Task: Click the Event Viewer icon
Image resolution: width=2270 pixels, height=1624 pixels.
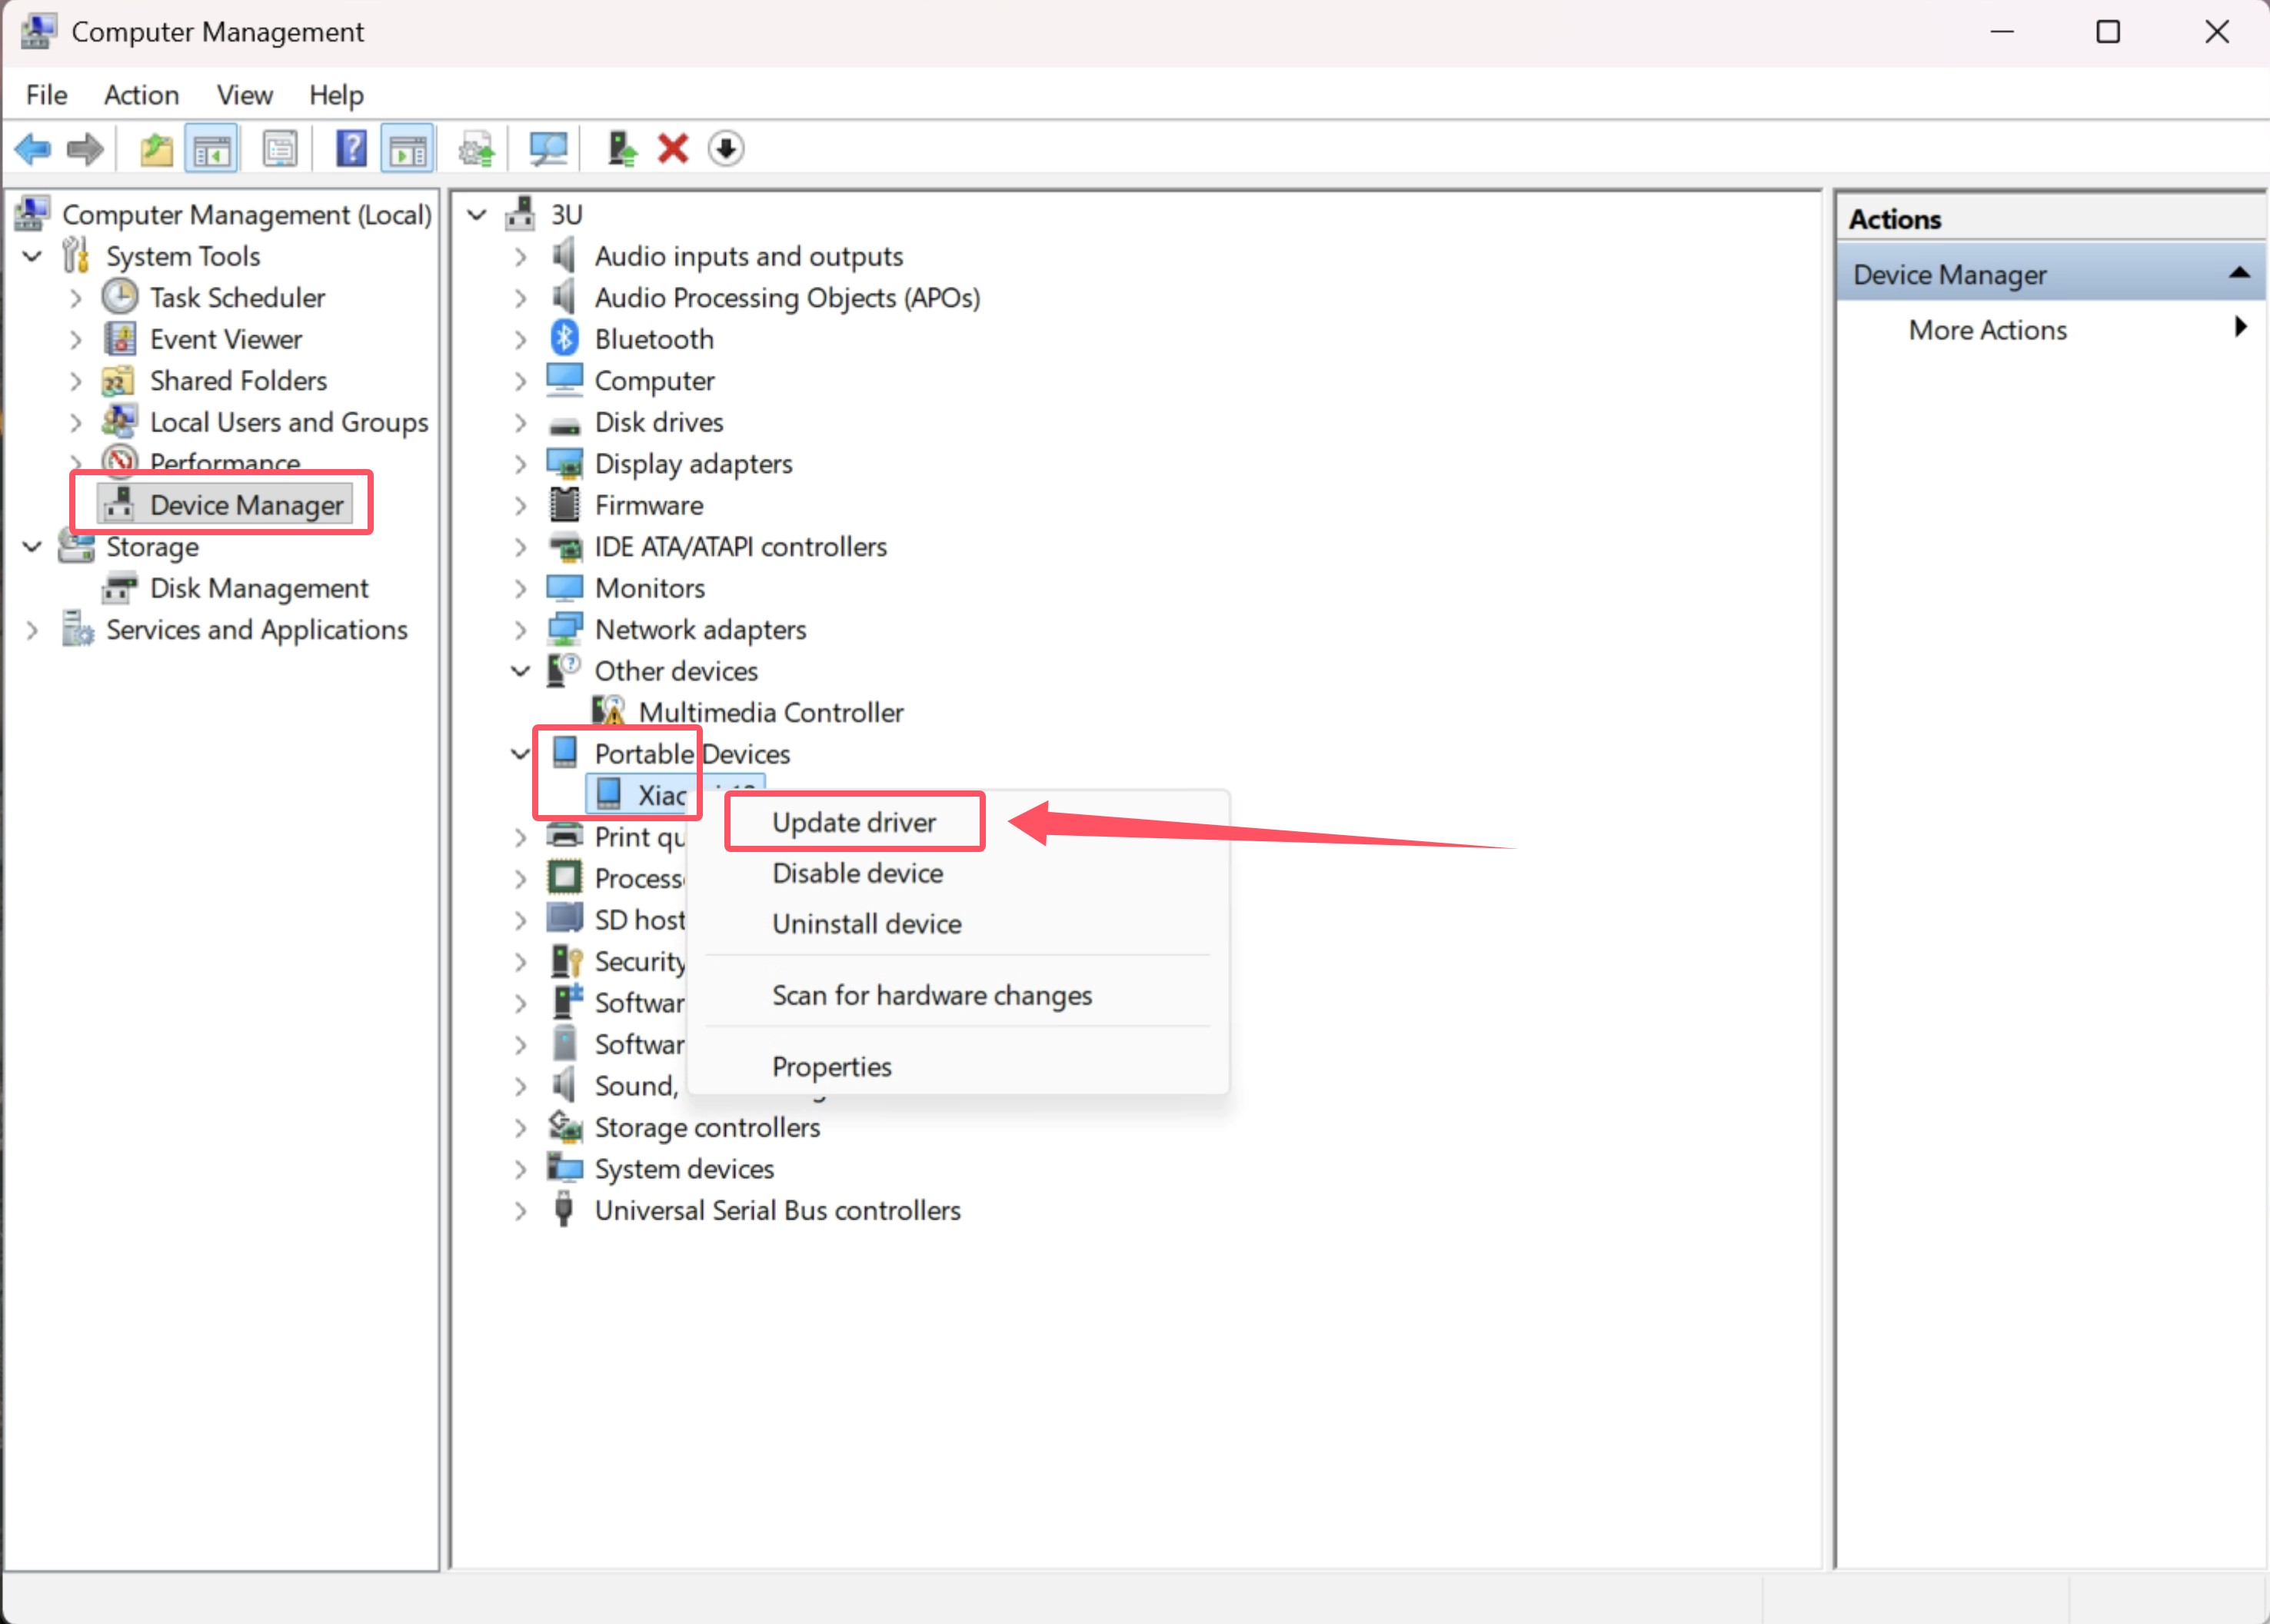Action: (120, 339)
